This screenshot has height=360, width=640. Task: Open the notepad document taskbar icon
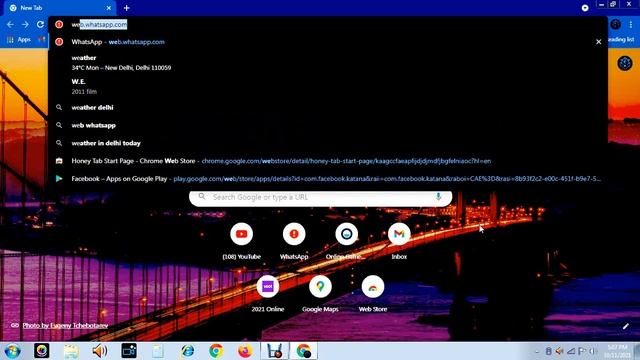pos(158,351)
